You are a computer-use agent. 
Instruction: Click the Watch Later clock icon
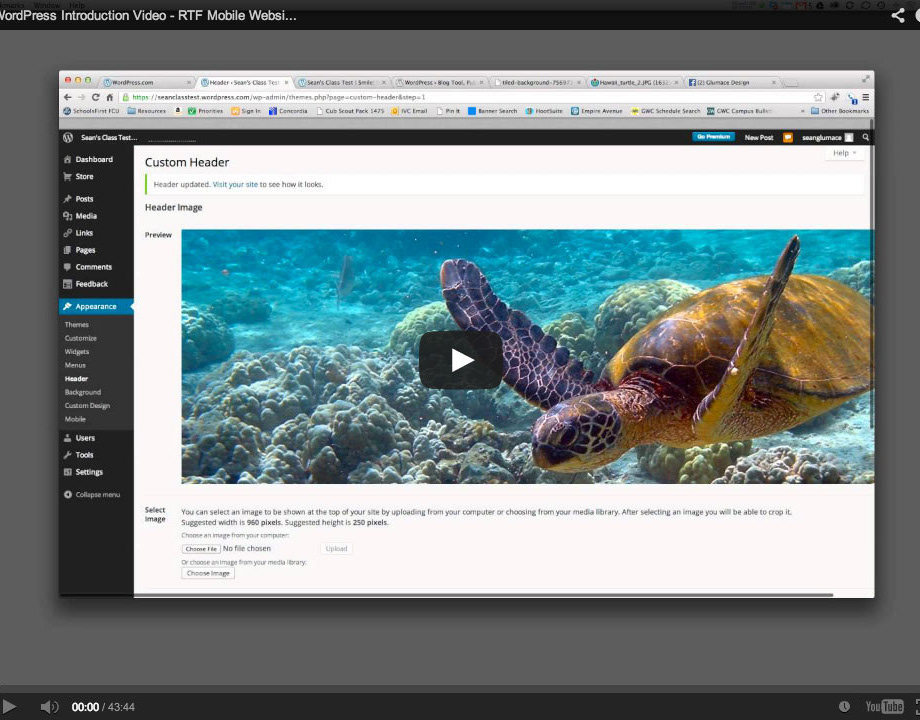(844, 707)
